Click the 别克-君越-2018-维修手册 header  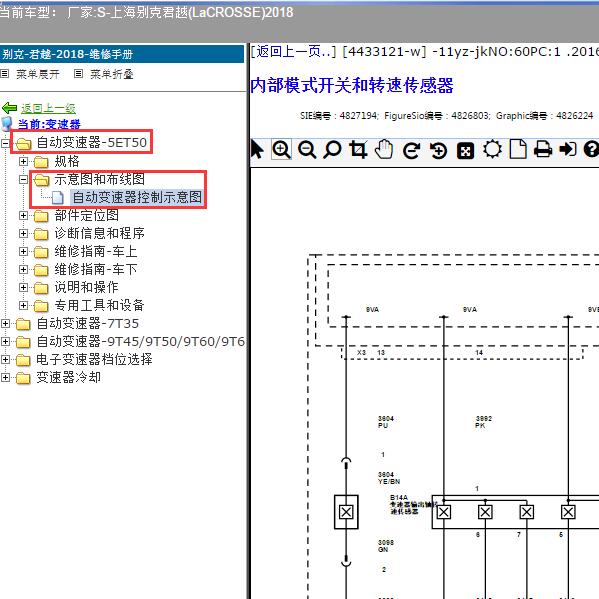[x=68, y=54]
